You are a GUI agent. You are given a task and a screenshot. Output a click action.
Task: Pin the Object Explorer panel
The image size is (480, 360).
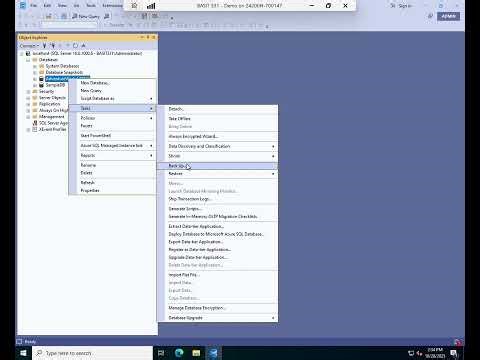click(x=148, y=37)
